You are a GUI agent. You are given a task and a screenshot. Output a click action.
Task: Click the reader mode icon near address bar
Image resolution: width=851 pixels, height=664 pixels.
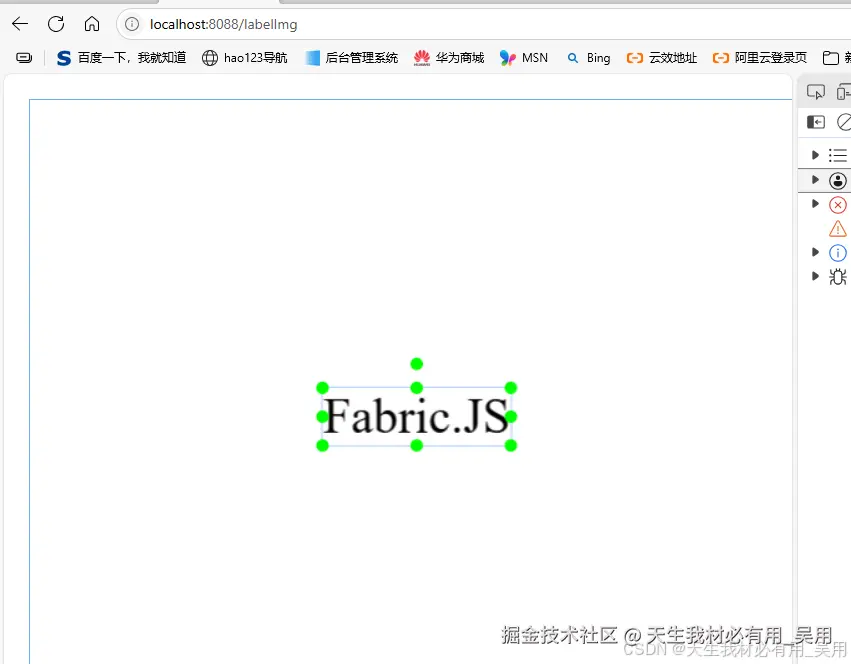click(23, 57)
